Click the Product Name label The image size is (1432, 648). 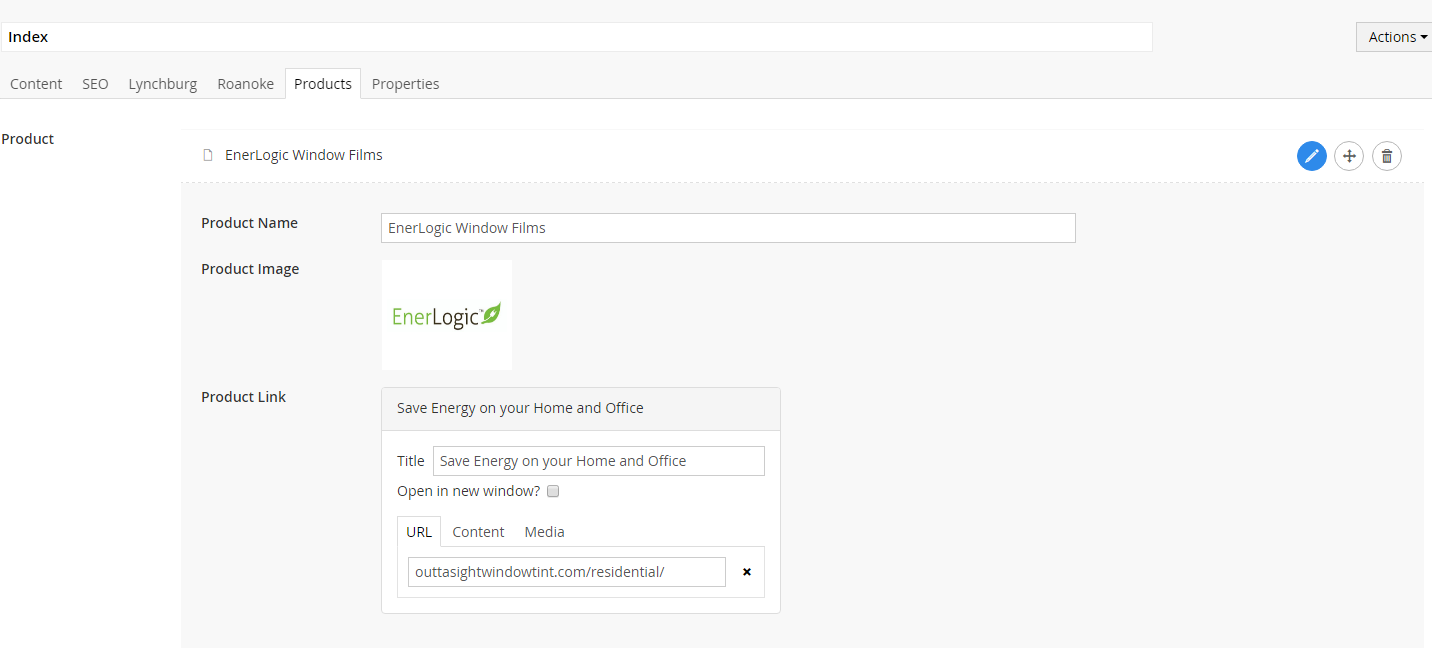pos(249,223)
